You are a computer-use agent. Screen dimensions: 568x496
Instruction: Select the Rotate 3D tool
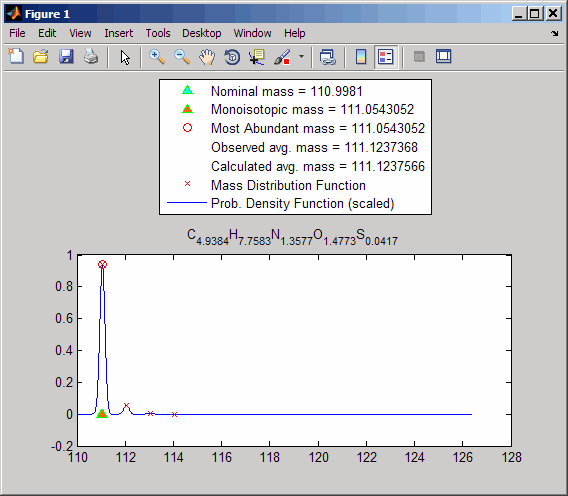[232, 57]
